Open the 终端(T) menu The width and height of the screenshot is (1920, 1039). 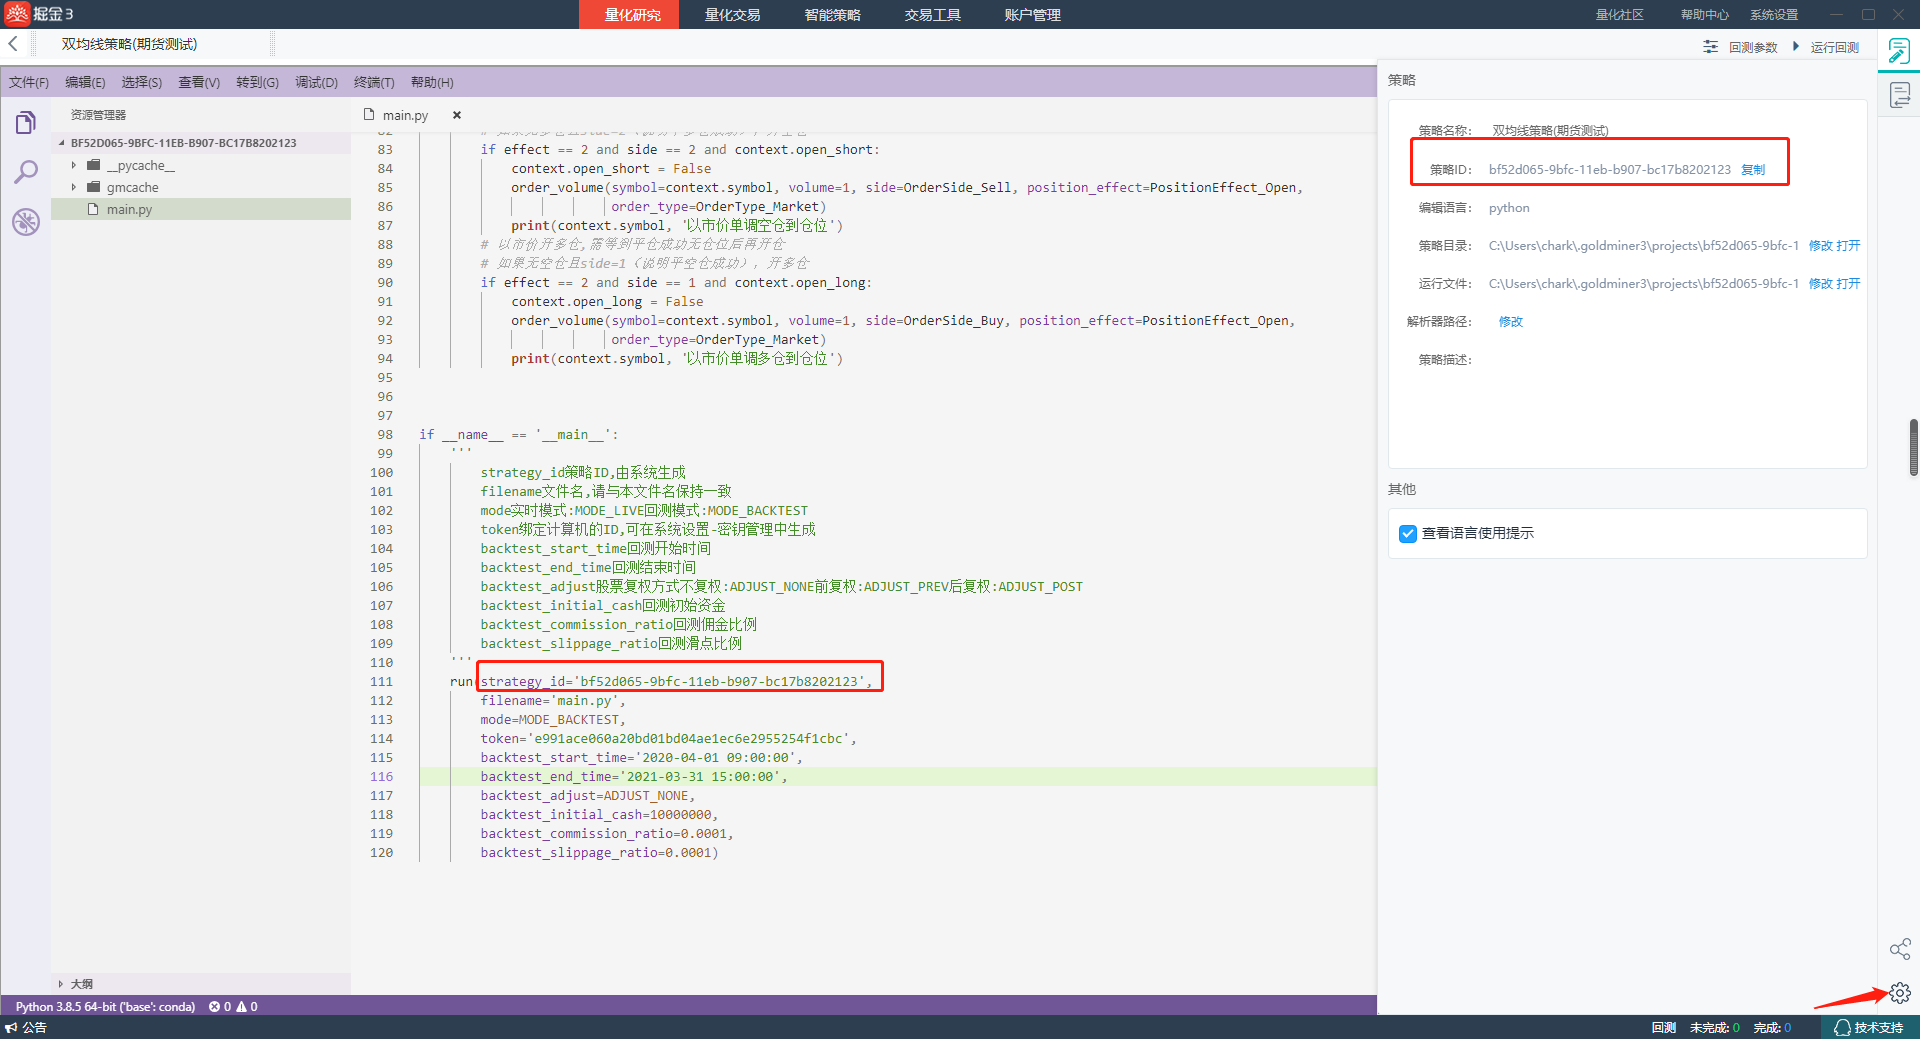click(374, 82)
